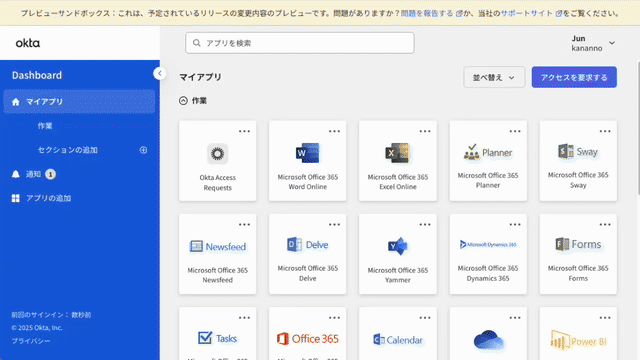Open options menu on Sway card

(605, 131)
